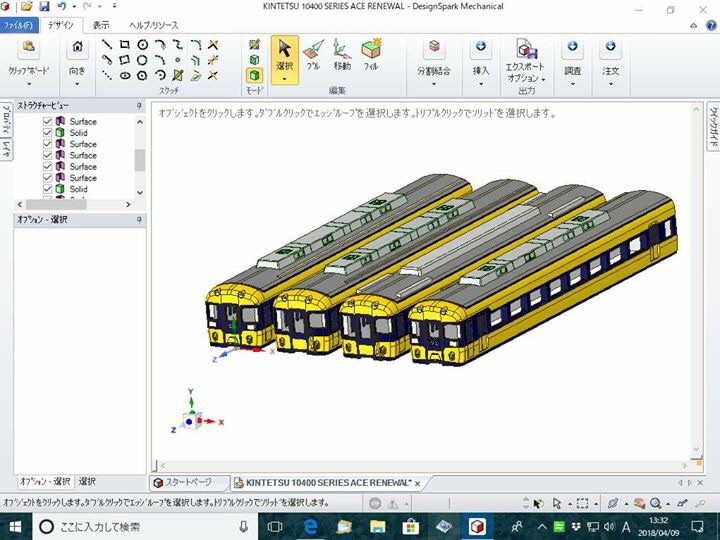Select the Line sketch tool

click(x=107, y=45)
